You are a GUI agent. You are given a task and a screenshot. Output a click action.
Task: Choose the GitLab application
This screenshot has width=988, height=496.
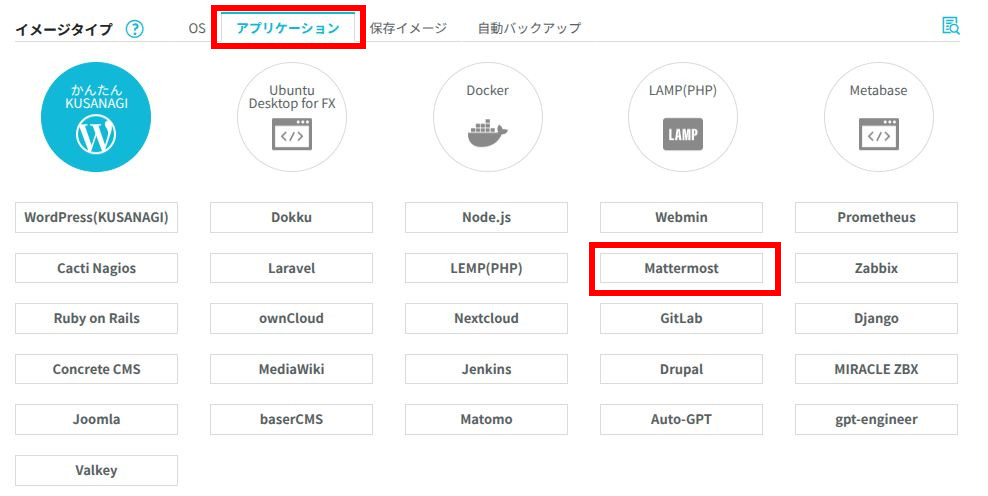(681, 318)
